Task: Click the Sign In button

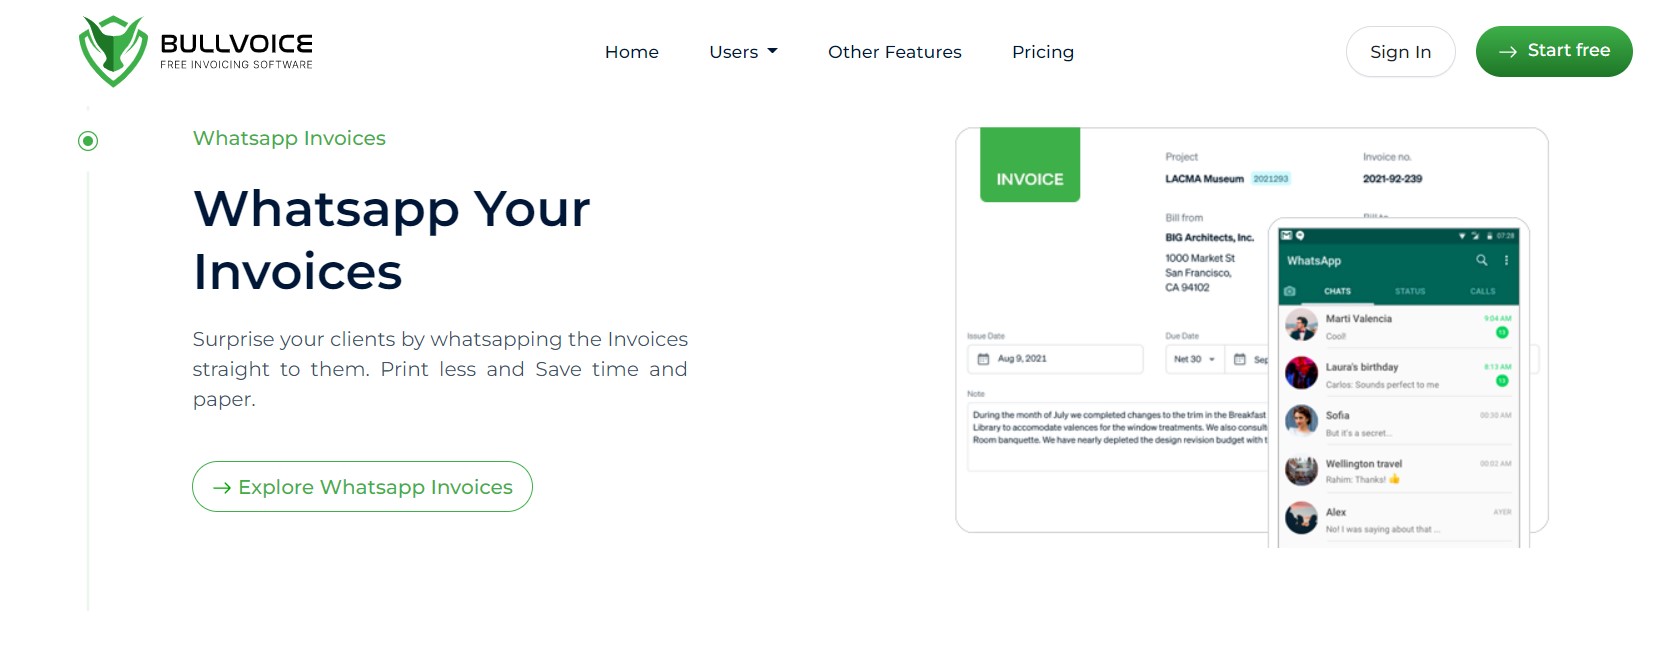Action: click(x=1400, y=51)
